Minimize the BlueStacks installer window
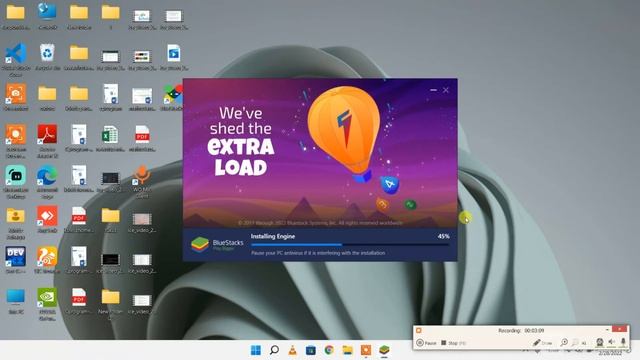 (x=433, y=90)
